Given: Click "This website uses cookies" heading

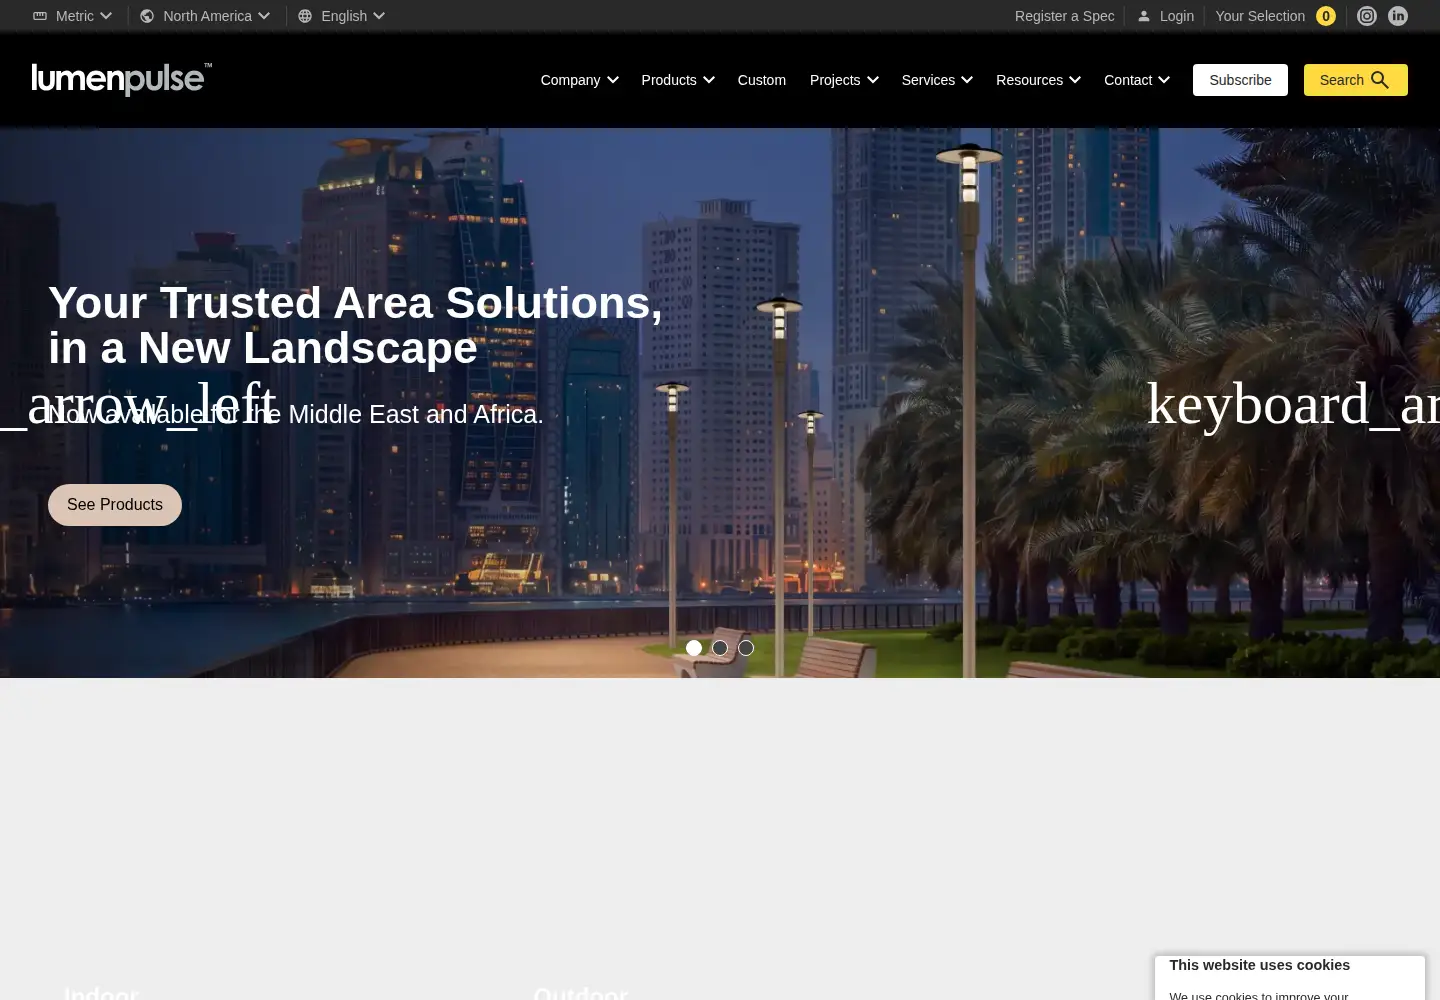Looking at the screenshot, I should pos(1259,965).
